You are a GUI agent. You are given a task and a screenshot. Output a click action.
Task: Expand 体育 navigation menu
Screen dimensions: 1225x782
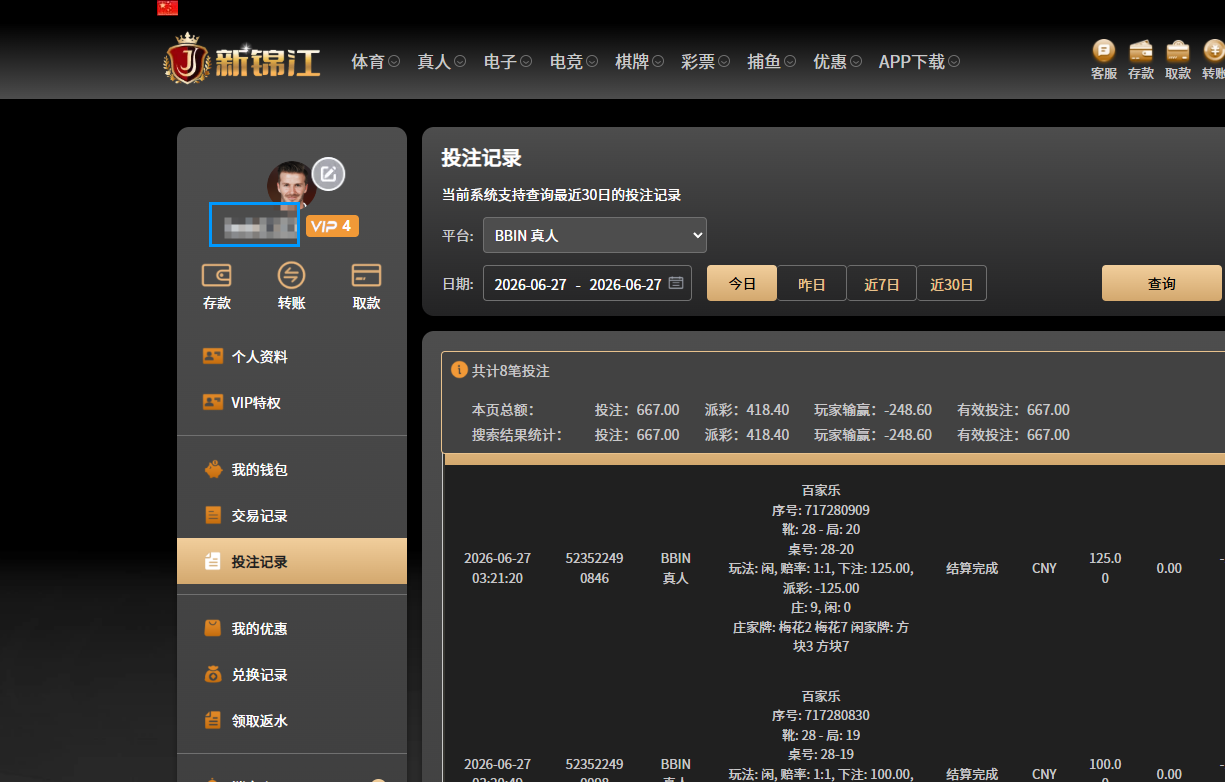(375, 62)
